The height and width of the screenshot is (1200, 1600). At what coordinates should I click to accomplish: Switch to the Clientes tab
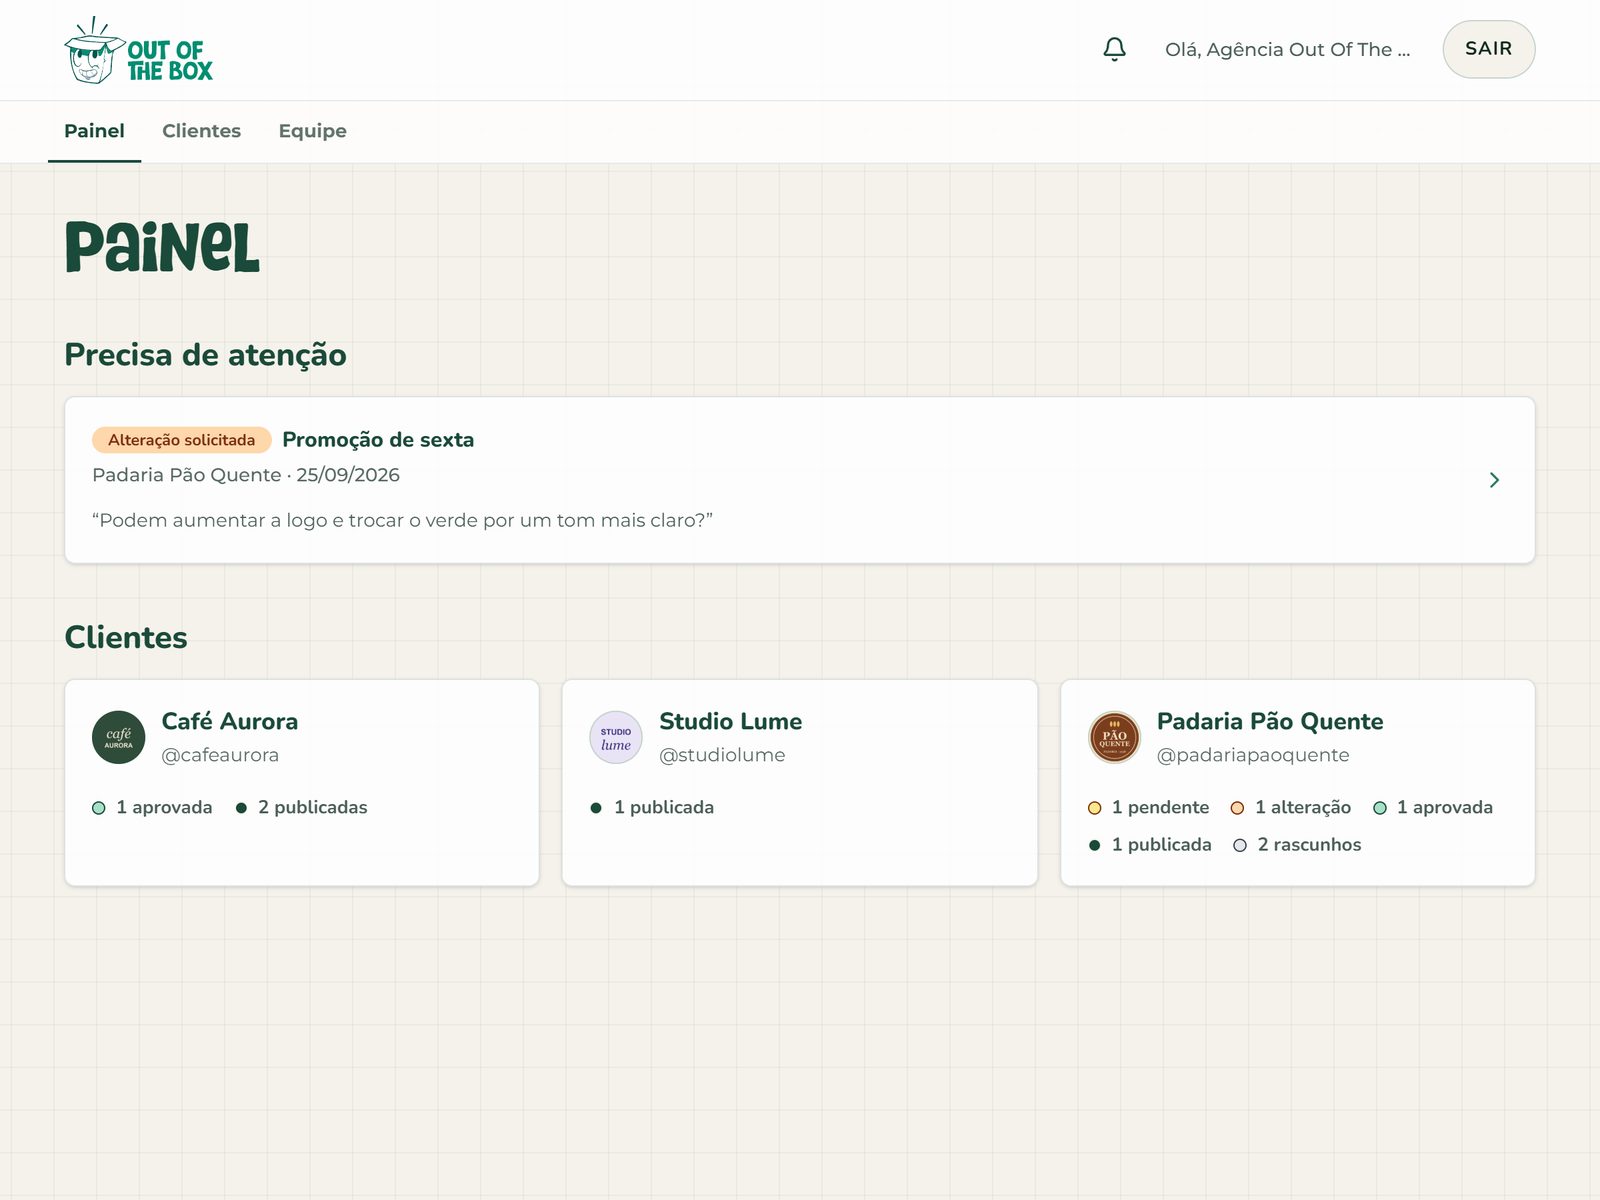(201, 131)
